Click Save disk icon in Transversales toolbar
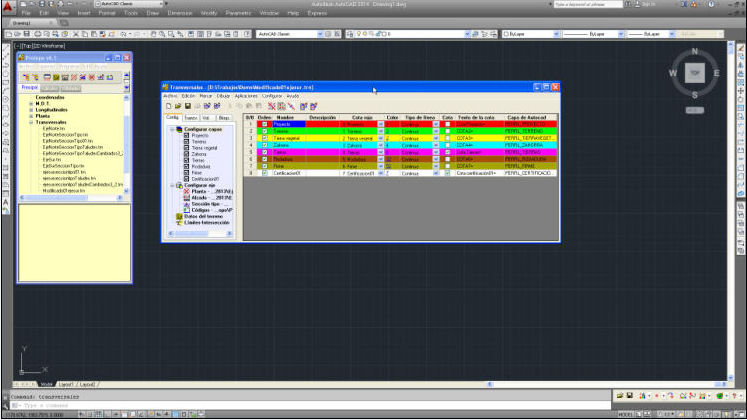 point(188,106)
